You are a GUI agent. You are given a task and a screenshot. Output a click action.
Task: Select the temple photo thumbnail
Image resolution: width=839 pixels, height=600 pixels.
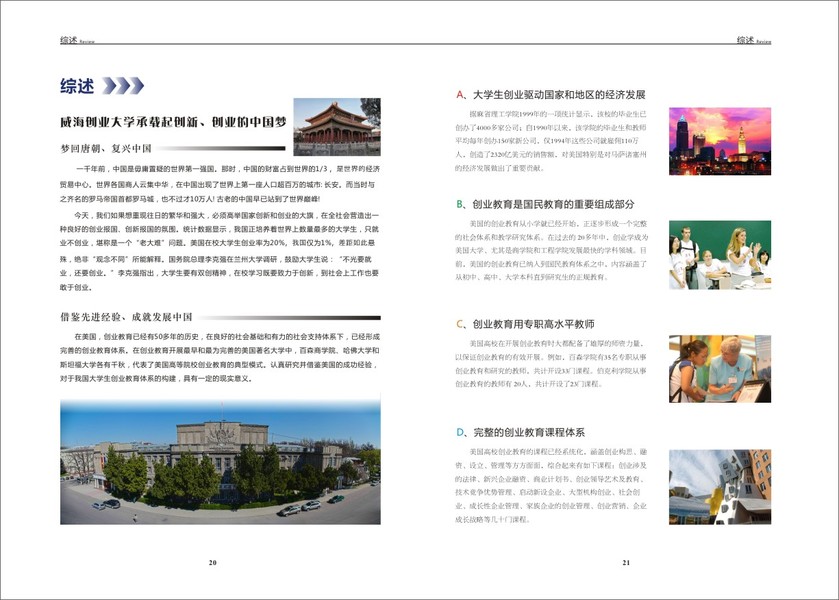(x=337, y=127)
